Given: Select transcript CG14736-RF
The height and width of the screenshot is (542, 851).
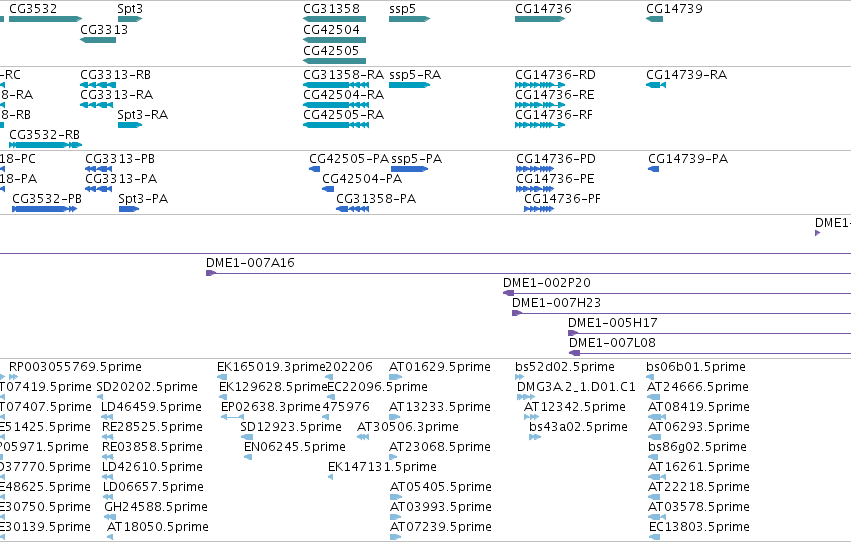Looking at the screenshot, I should click(x=540, y=125).
